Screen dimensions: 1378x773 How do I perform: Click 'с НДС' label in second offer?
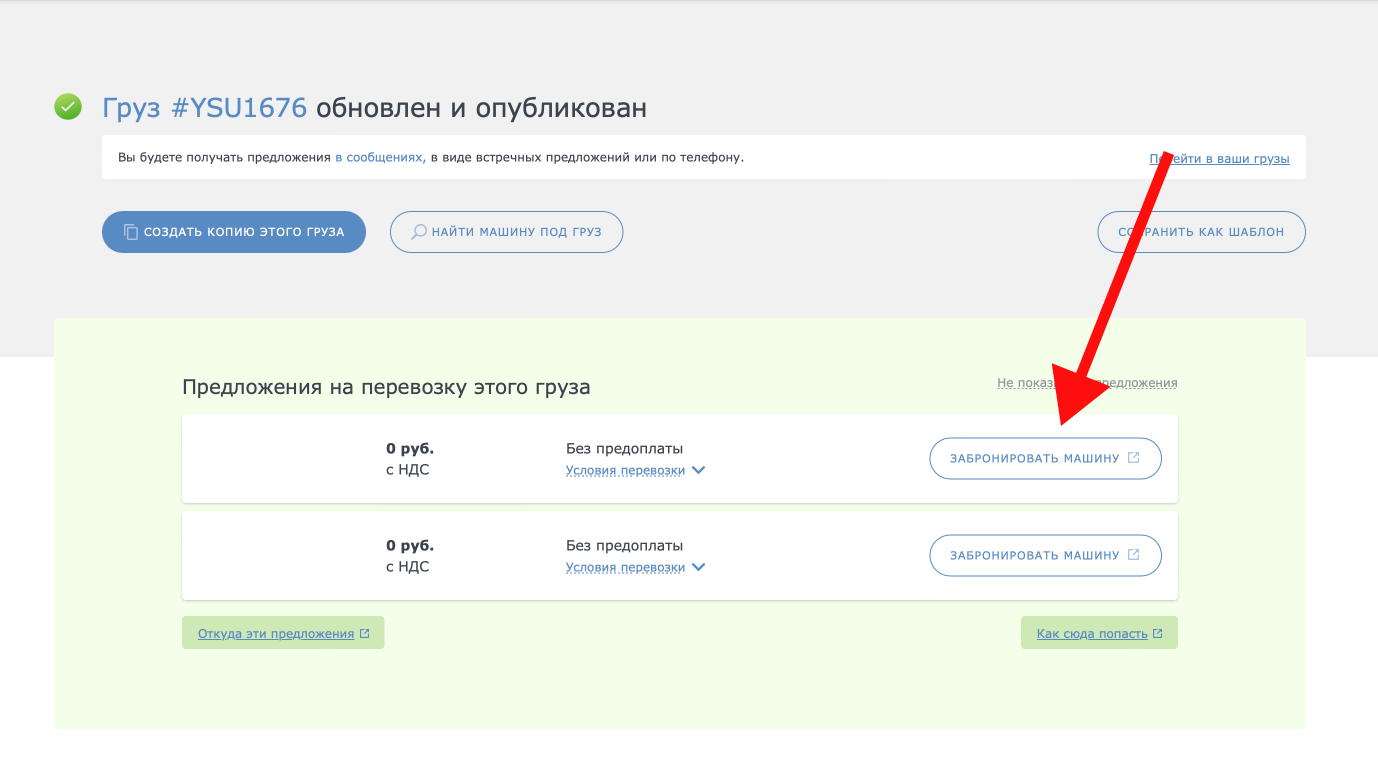(x=407, y=566)
